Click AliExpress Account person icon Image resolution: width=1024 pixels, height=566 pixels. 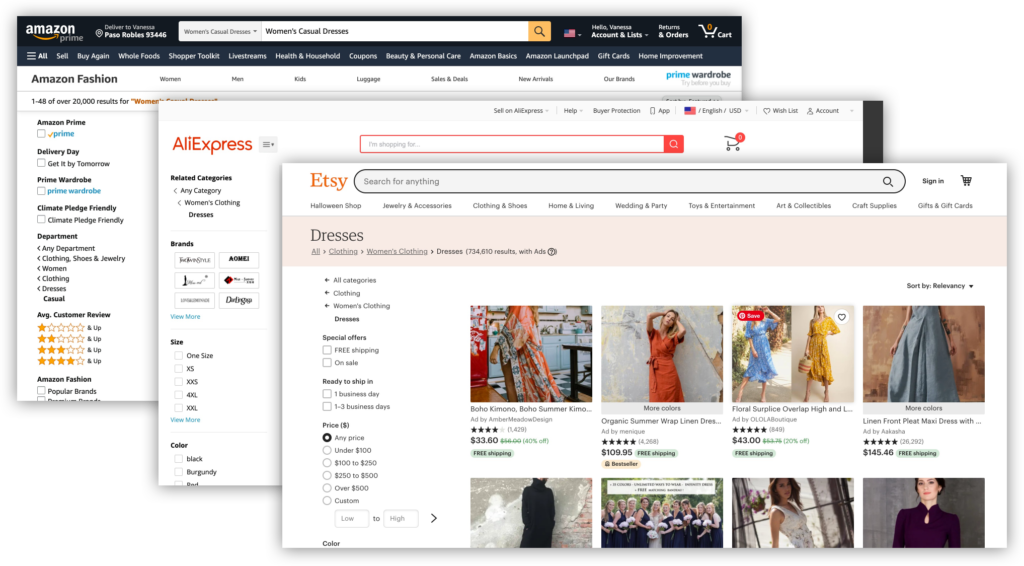tap(810, 111)
